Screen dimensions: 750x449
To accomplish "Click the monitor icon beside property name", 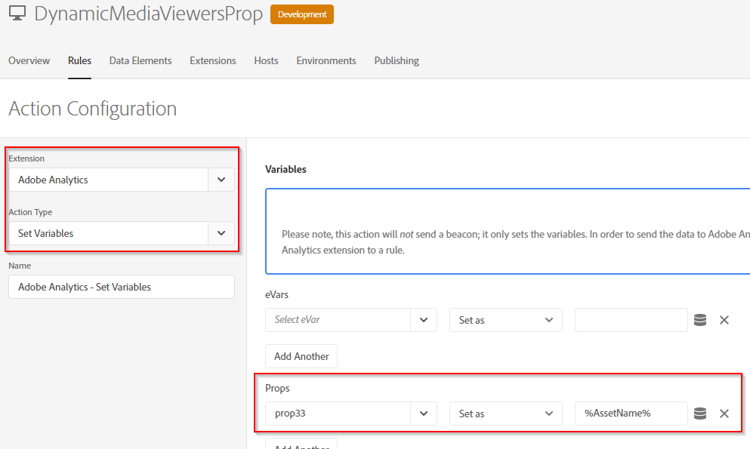I will [17, 14].
